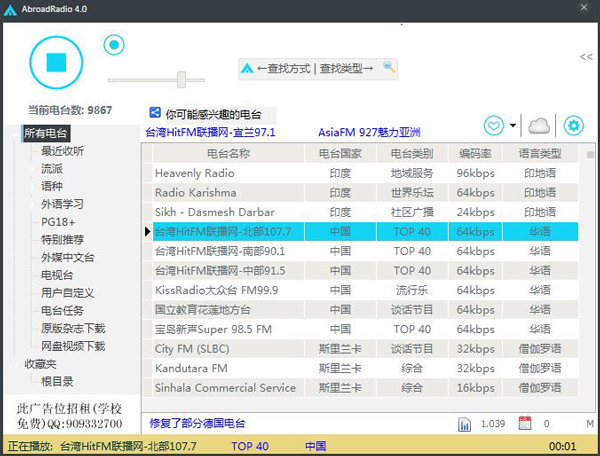
Task: Open PG18+ category
Action: (58, 222)
